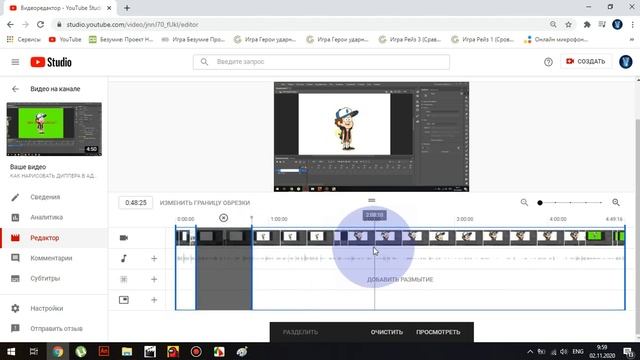Click the 0:48:25 timecode field
The height and width of the screenshot is (360, 640).
(x=136, y=202)
